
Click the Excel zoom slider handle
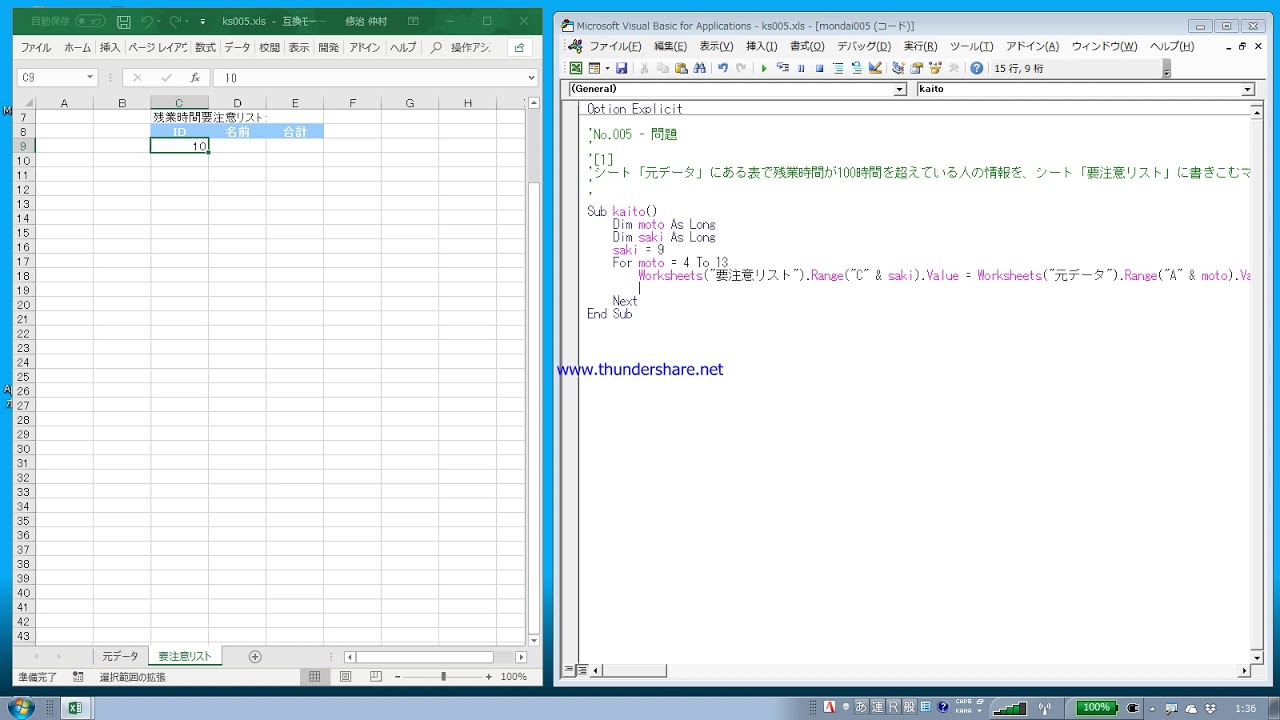coord(443,677)
